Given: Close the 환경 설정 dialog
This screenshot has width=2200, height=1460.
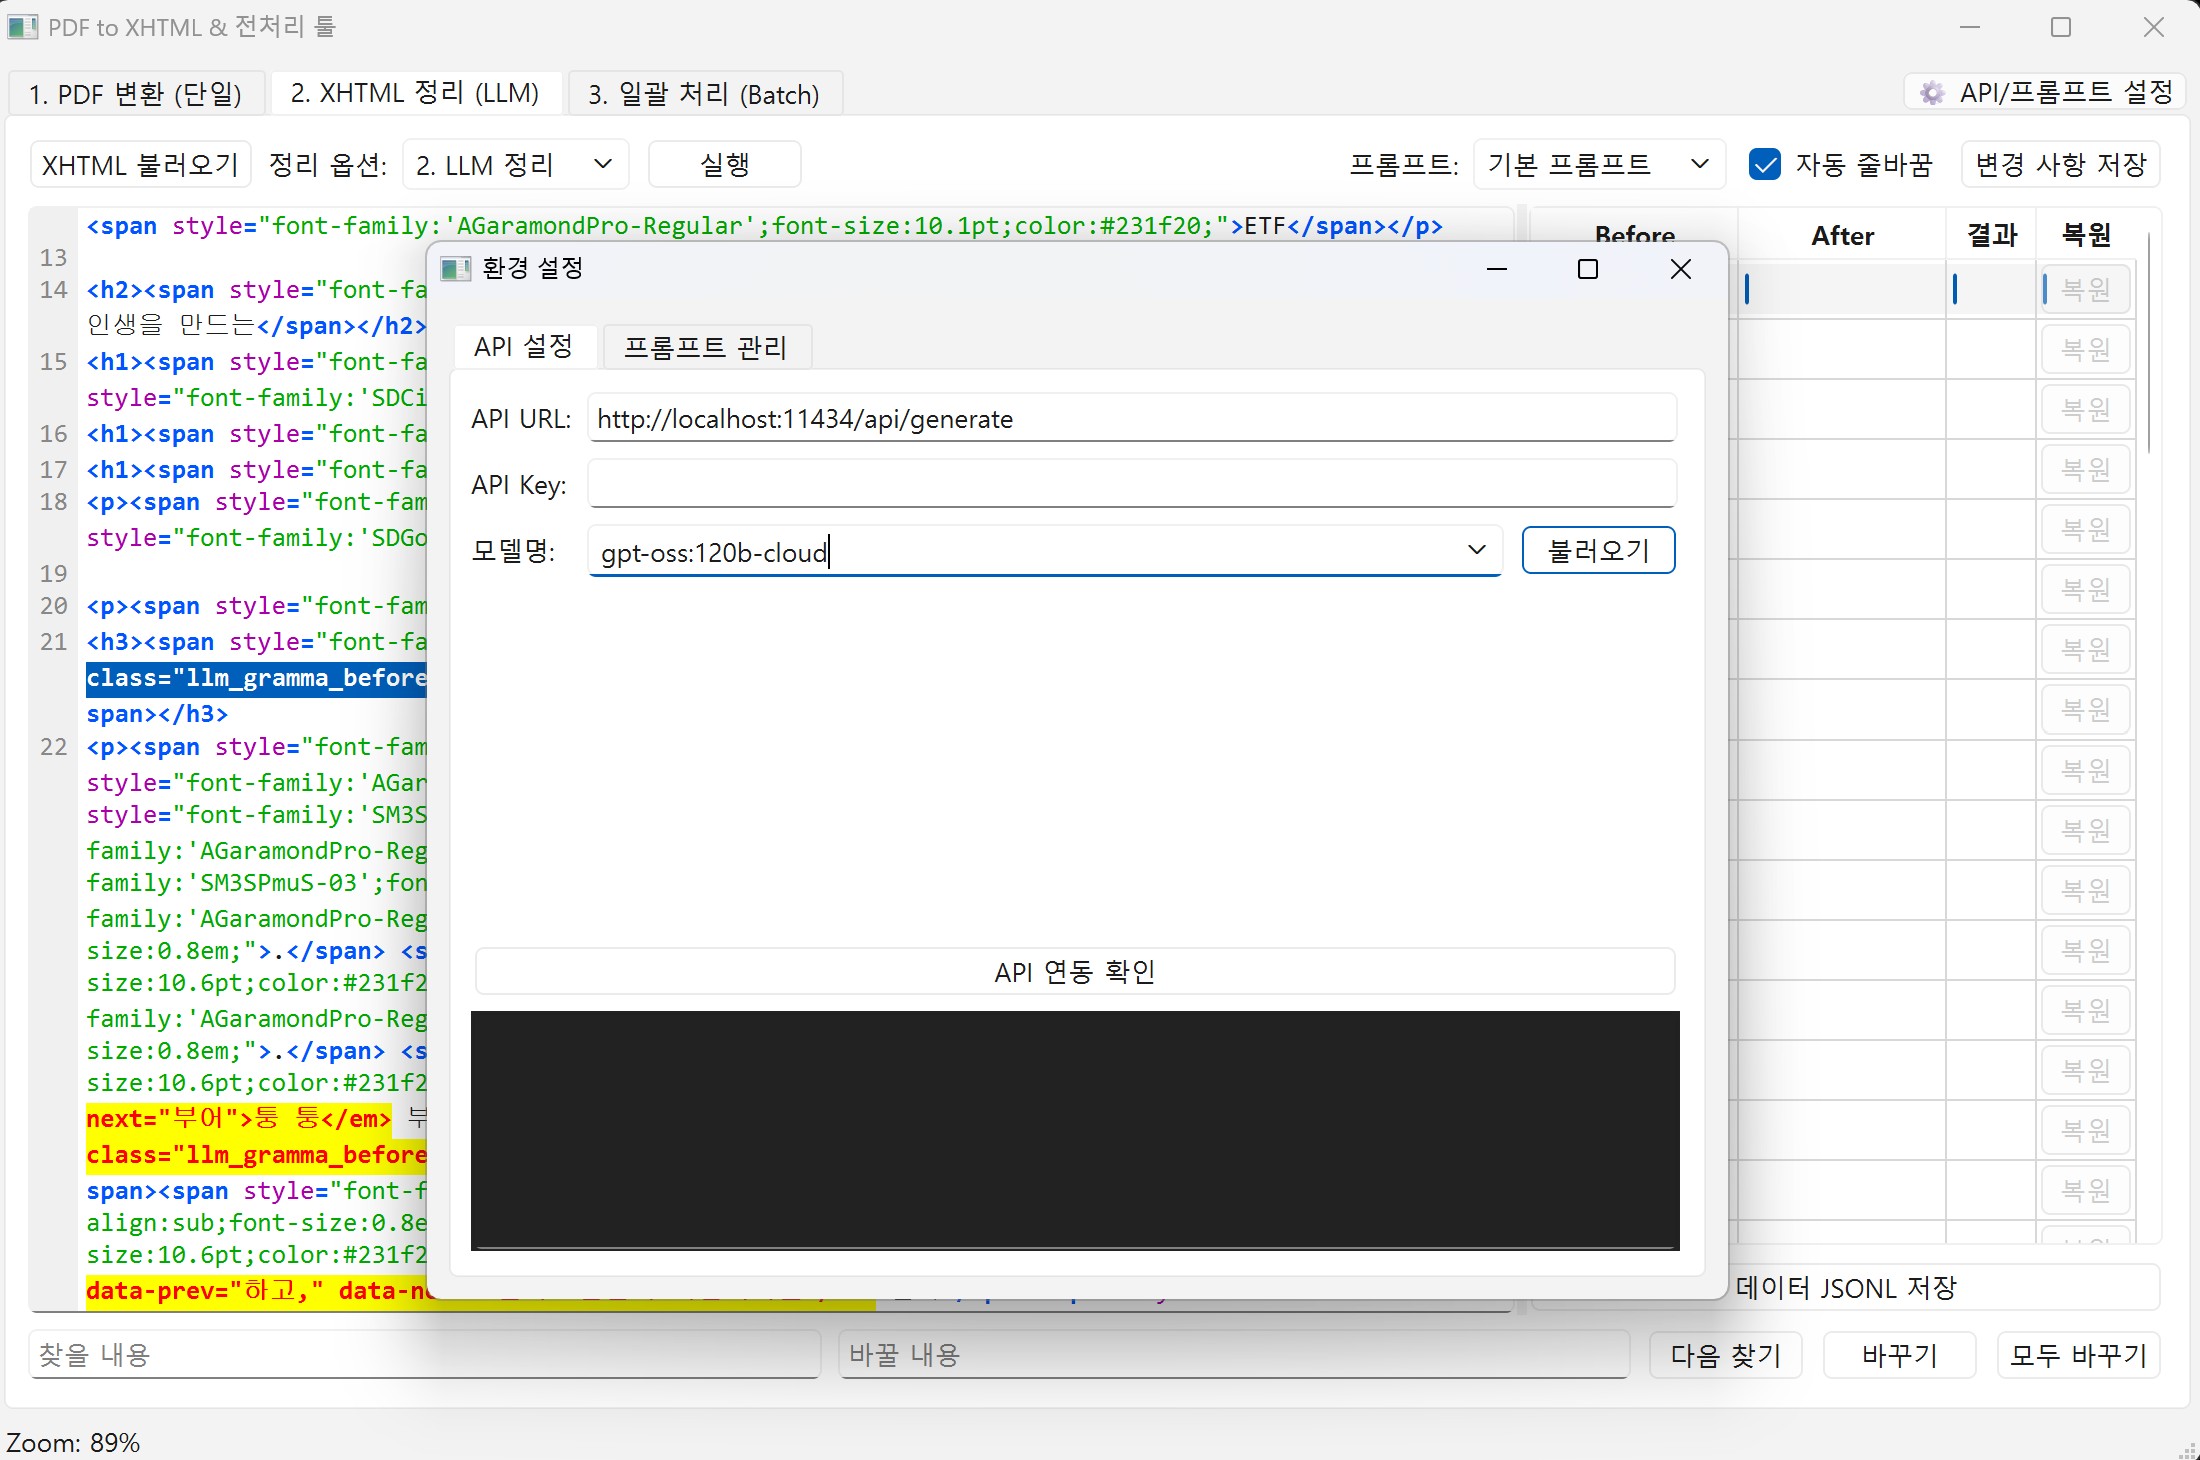Looking at the screenshot, I should tap(1680, 269).
